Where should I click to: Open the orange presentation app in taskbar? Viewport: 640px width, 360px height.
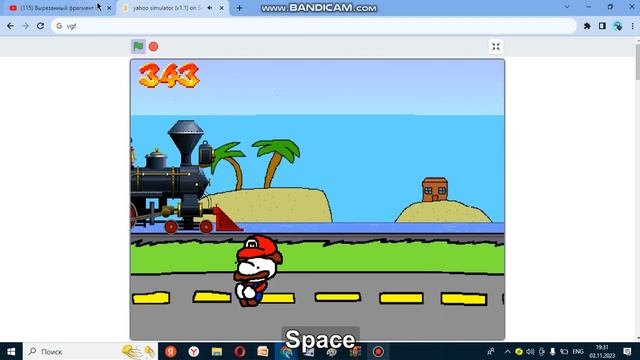(x=263, y=351)
